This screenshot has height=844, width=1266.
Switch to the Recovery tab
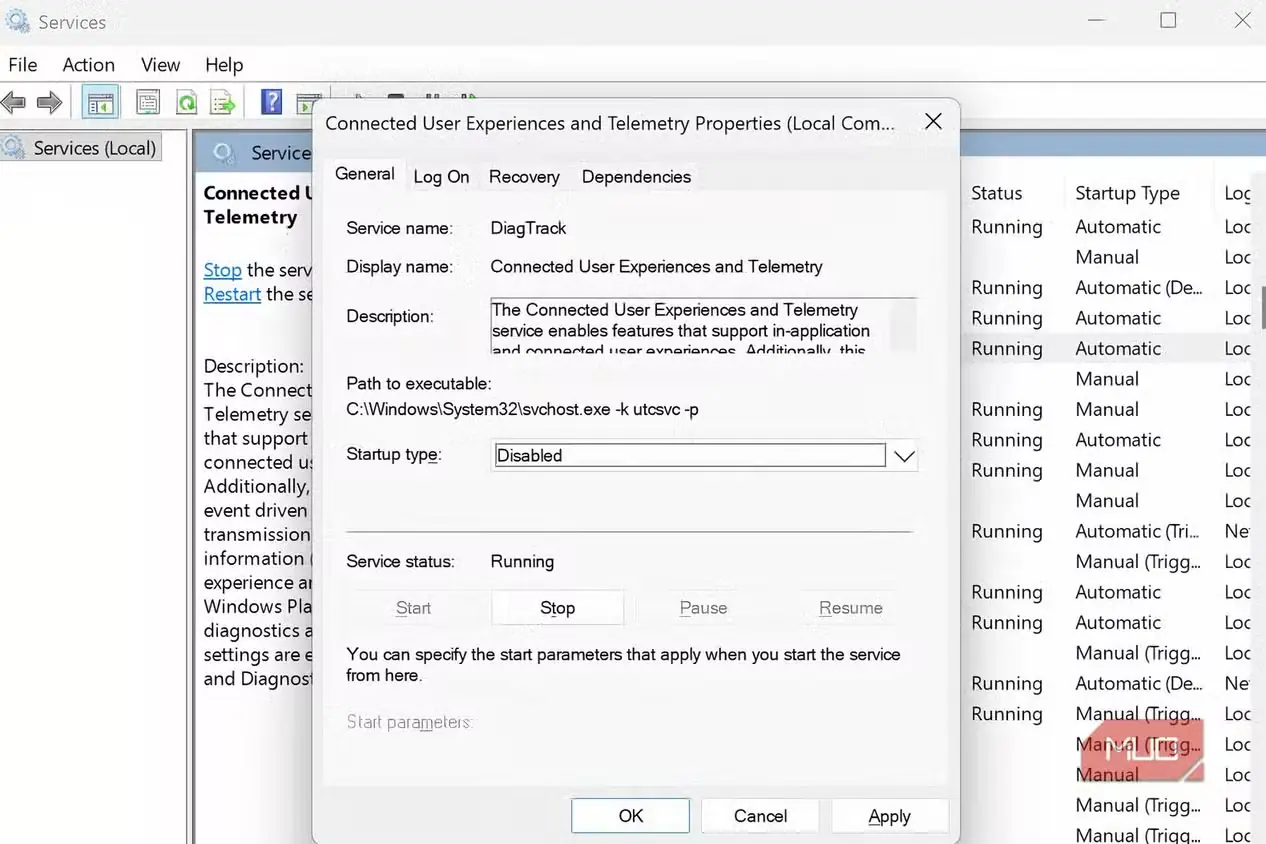[x=524, y=177]
